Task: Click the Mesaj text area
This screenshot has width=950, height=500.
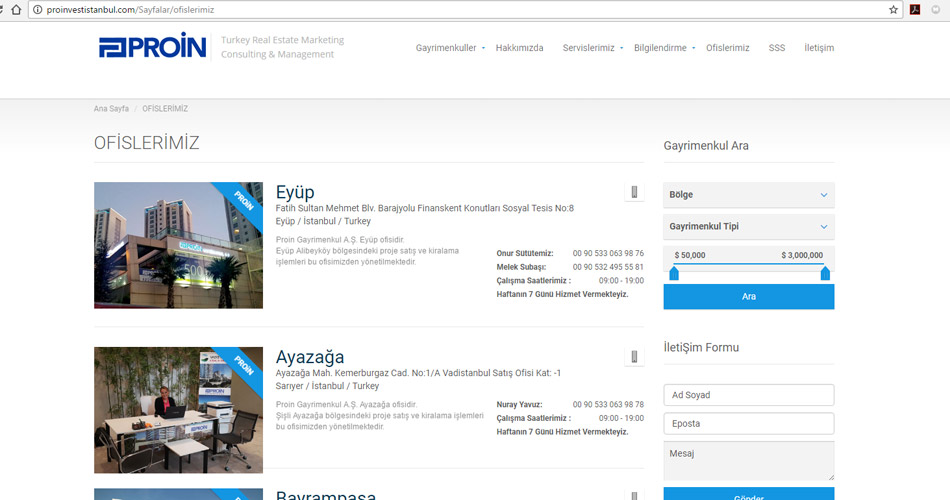Action: (x=748, y=461)
